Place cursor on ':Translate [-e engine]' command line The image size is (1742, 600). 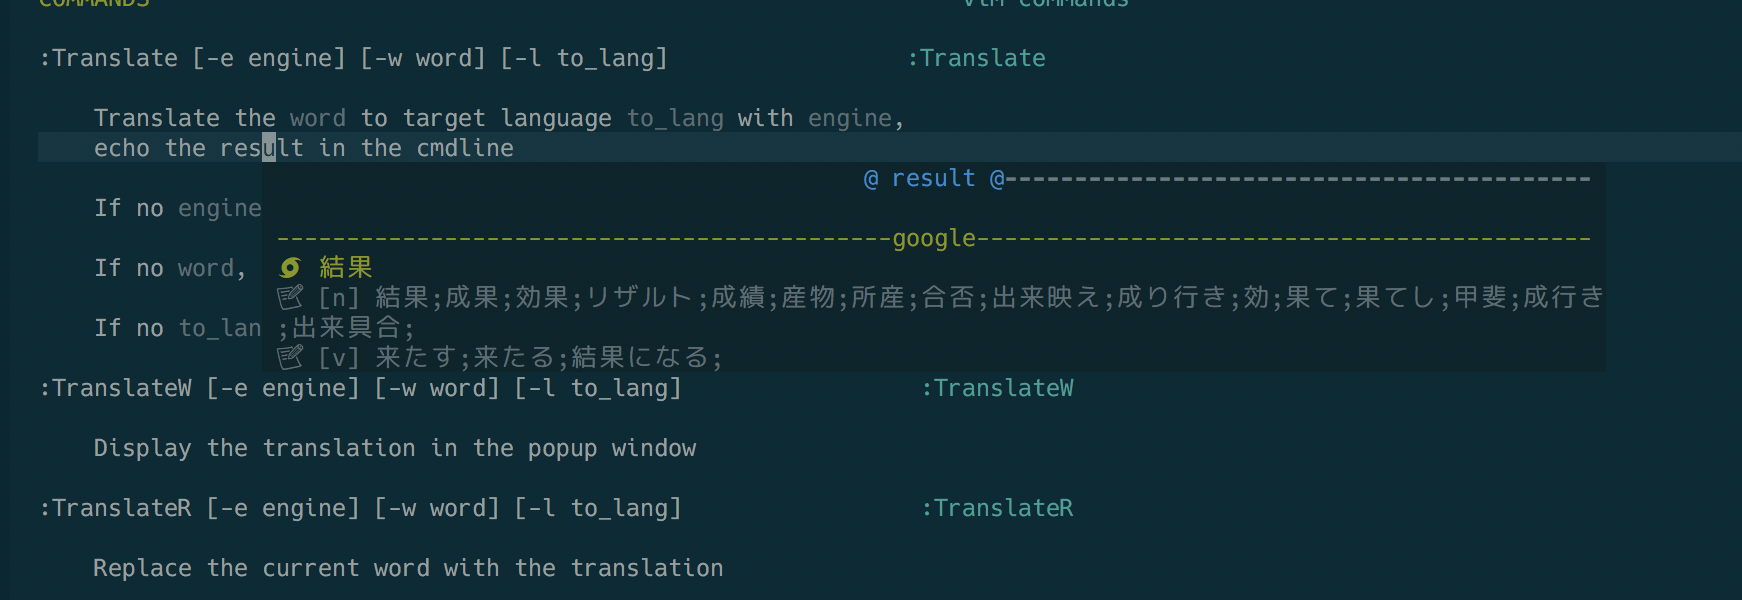coord(353,58)
